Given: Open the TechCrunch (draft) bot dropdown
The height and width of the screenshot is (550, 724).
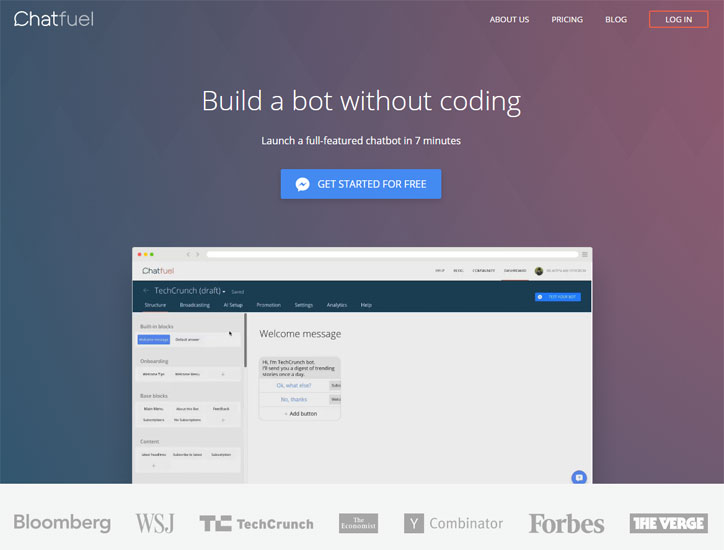Looking at the screenshot, I should [x=190, y=290].
